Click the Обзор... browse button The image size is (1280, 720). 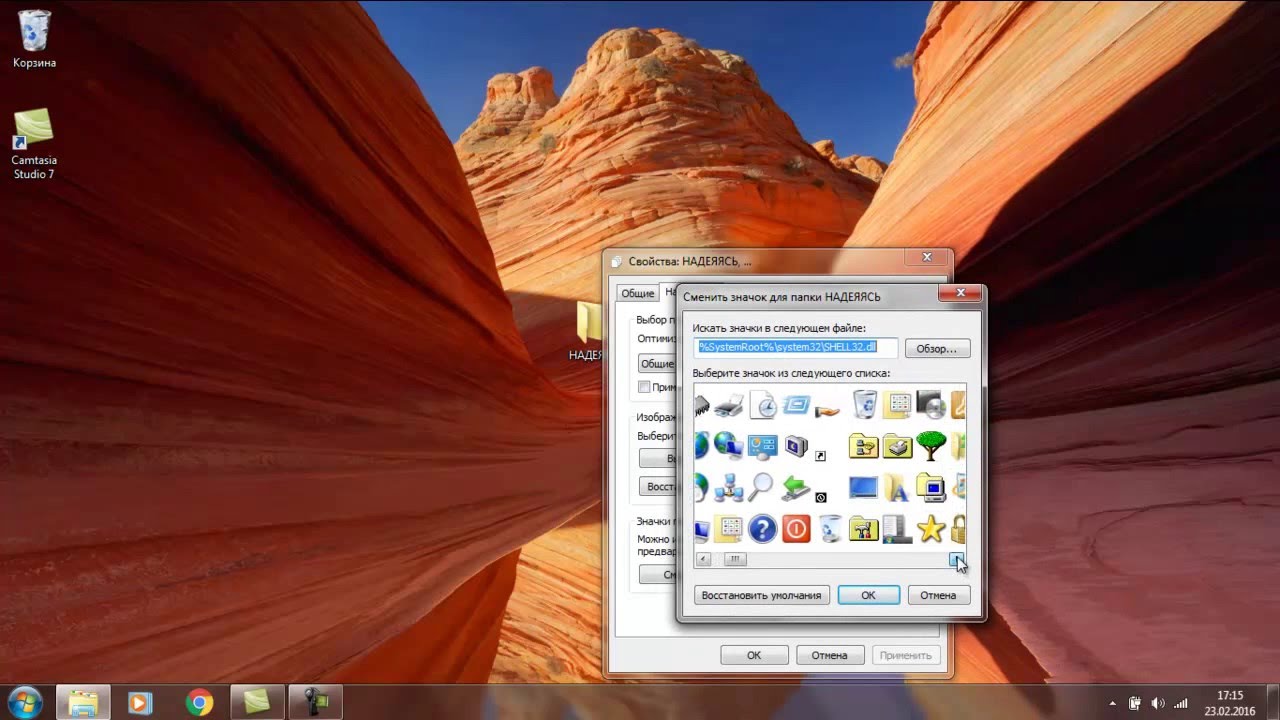tap(937, 349)
